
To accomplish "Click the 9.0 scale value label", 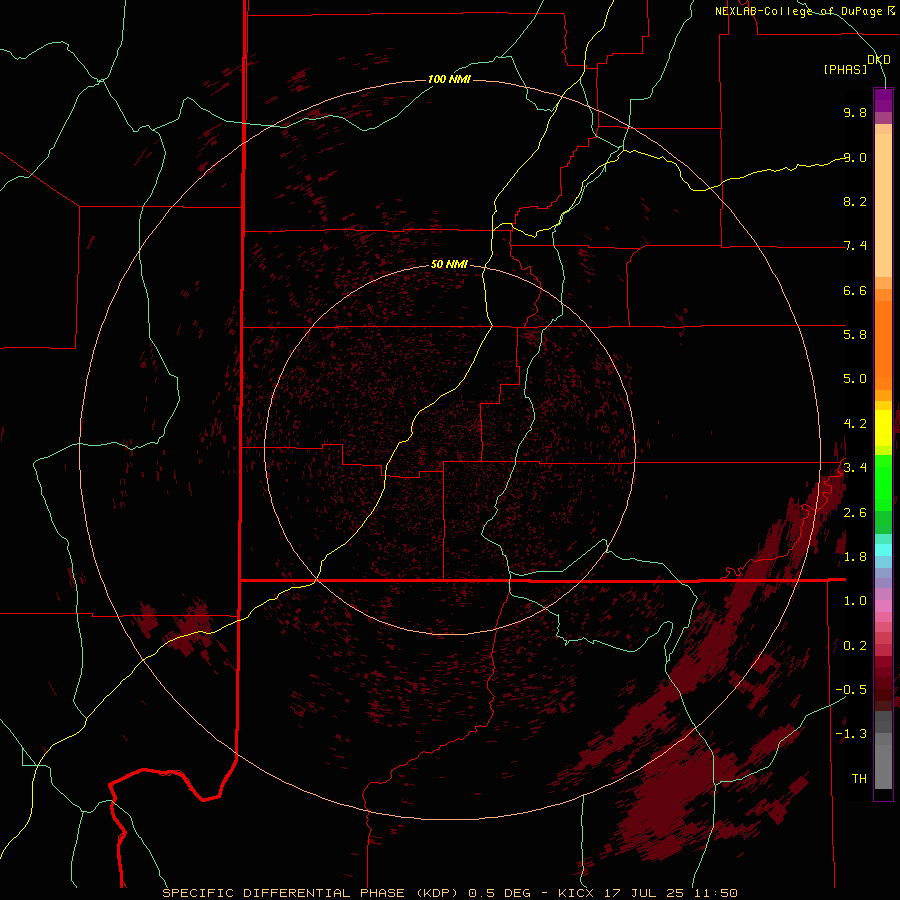I will click(855, 157).
